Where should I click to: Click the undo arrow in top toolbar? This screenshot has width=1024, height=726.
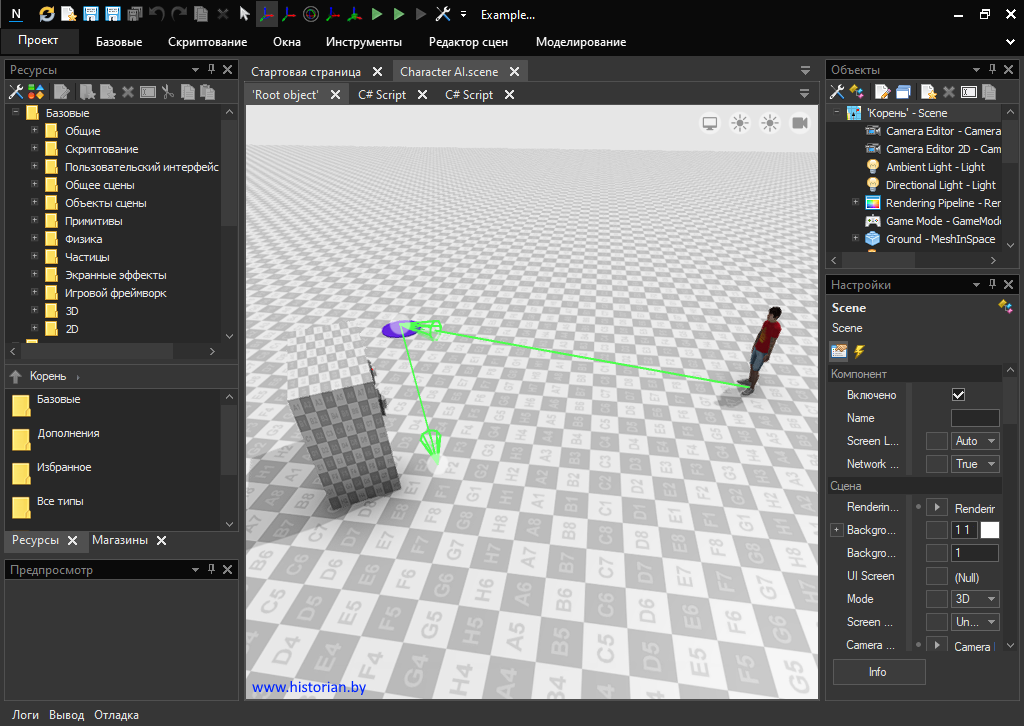point(157,14)
